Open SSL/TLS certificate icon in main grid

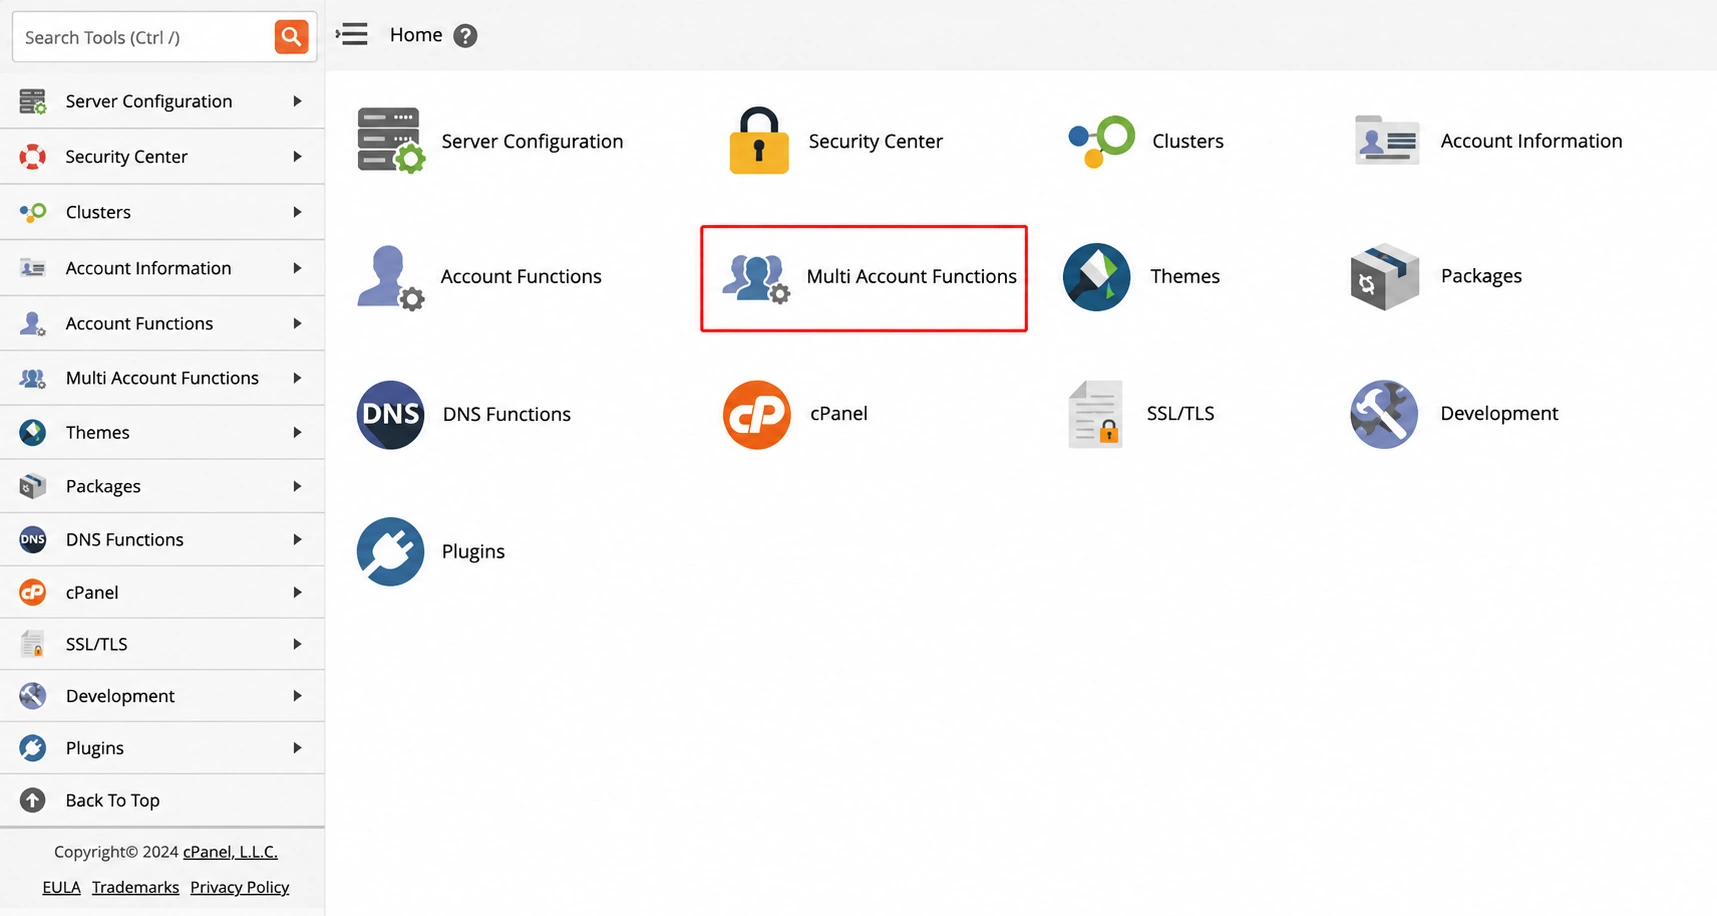click(x=1095, y=414)
